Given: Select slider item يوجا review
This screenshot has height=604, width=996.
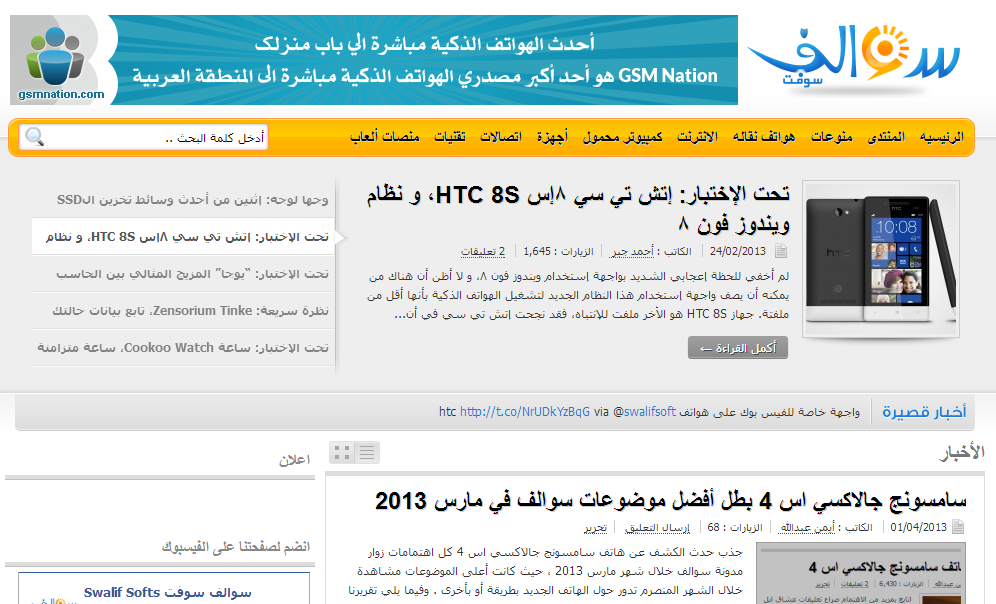Looking at the screenshot, I should pyautogui.click(x=192, y=274).
